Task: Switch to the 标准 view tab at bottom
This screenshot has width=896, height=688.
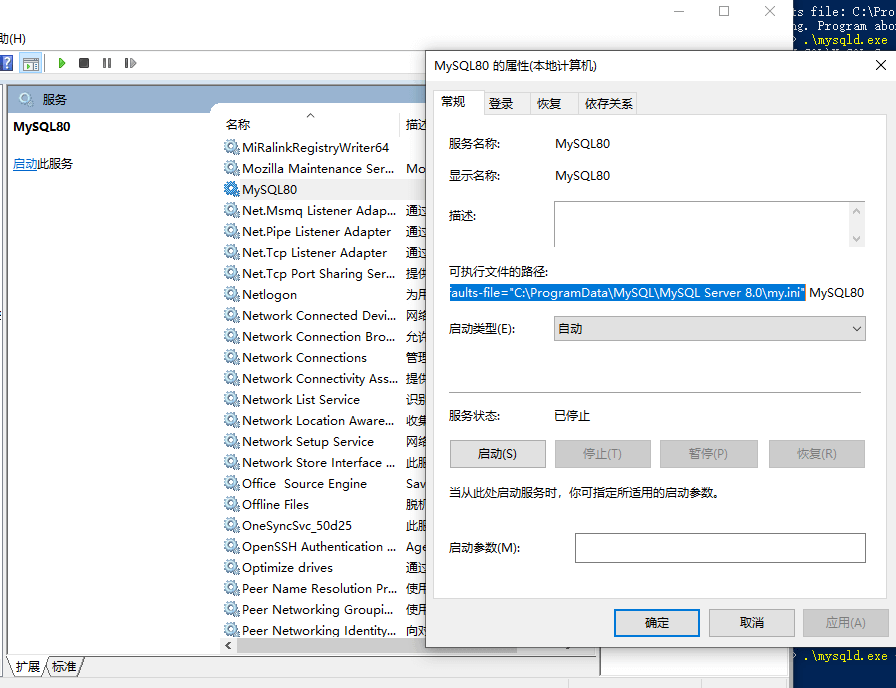Action: pyautogui.click(x=64, y=666)
